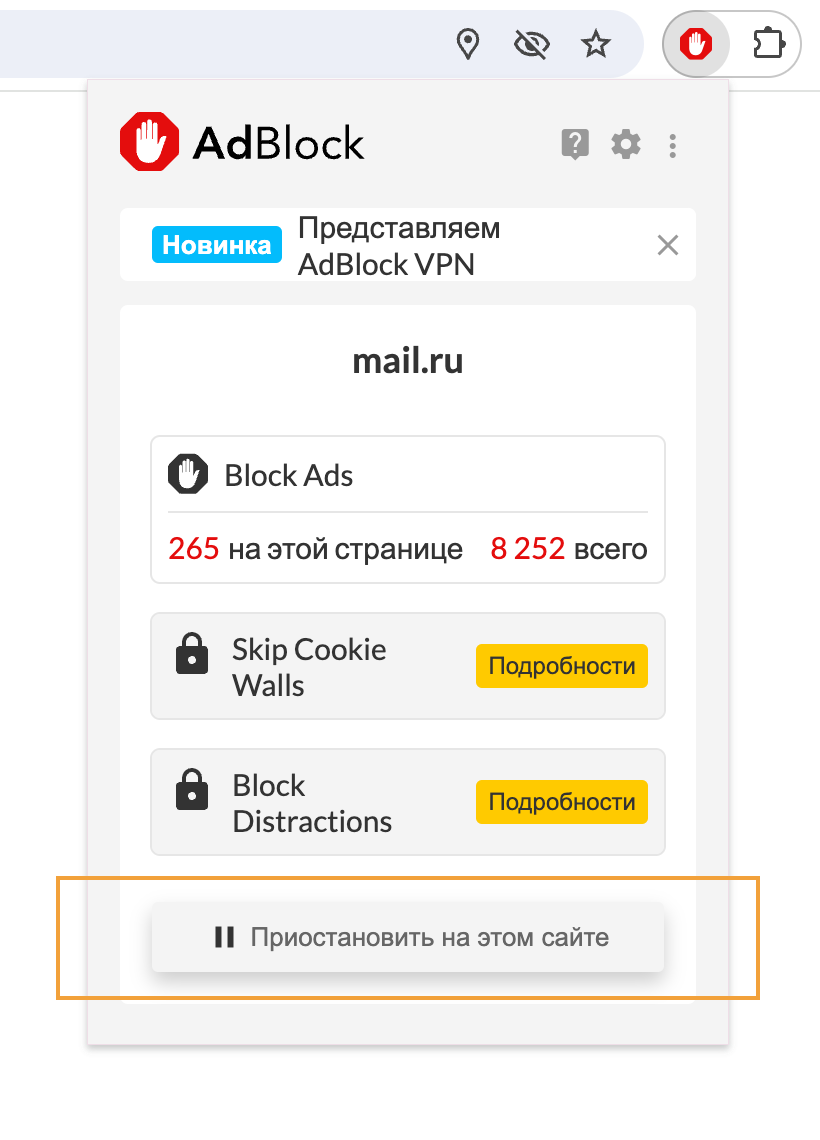
Task: Click the AdBlock logo in the popup header
Action: pos(241,143)
